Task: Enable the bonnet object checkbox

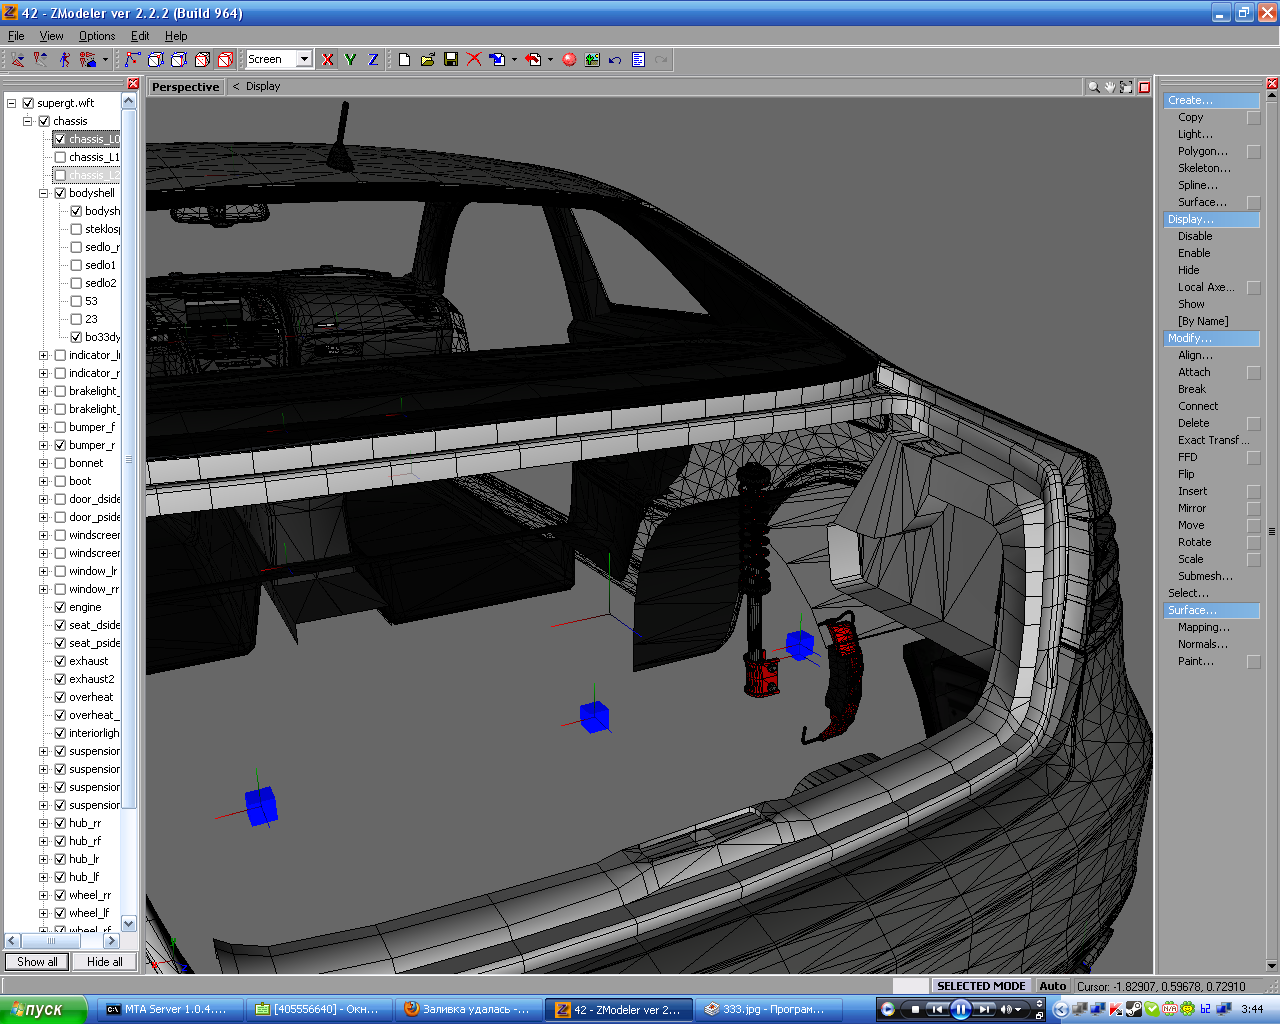Action: (x=60, y=463)
